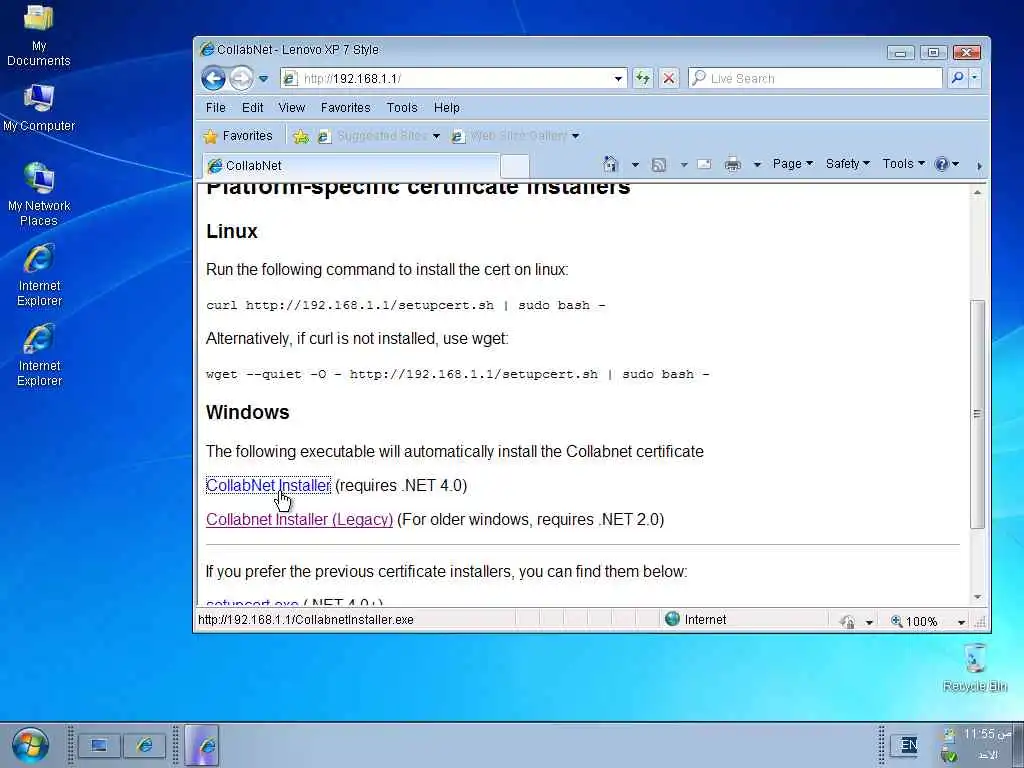
Task: Open My Documents desktop icon
Action: (39, 36)
